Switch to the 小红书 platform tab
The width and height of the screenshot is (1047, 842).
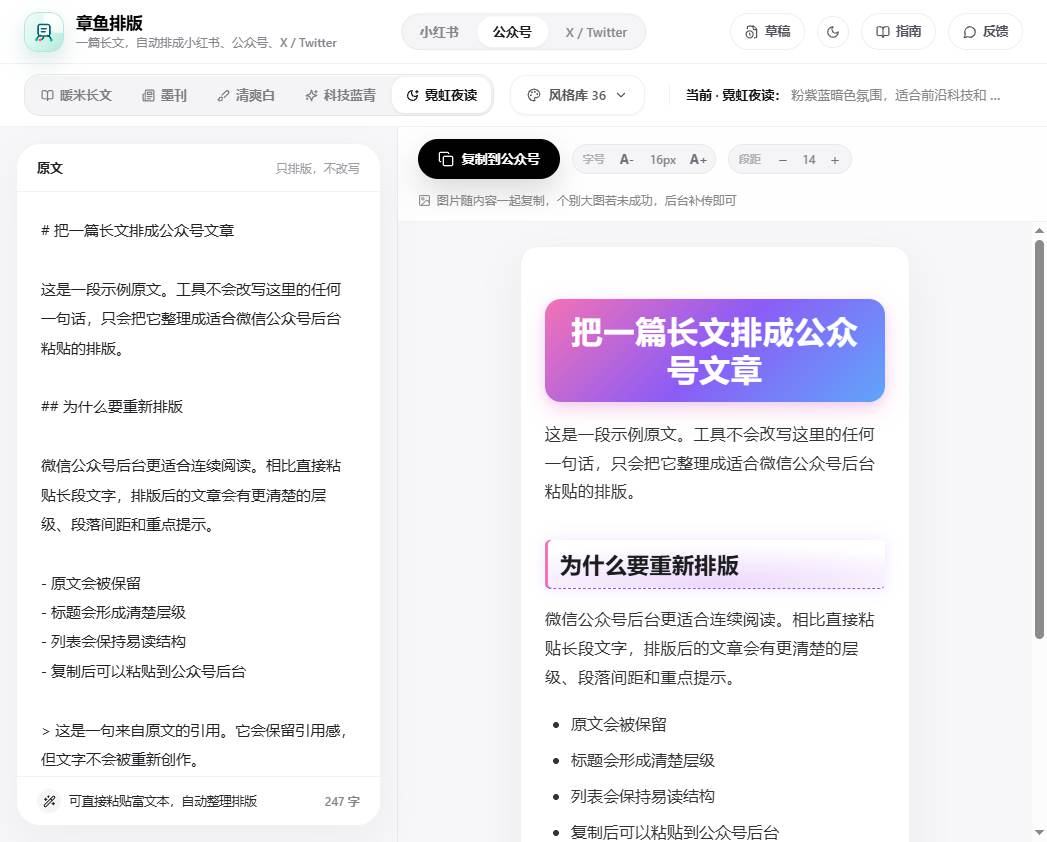[x=439, y=32]
